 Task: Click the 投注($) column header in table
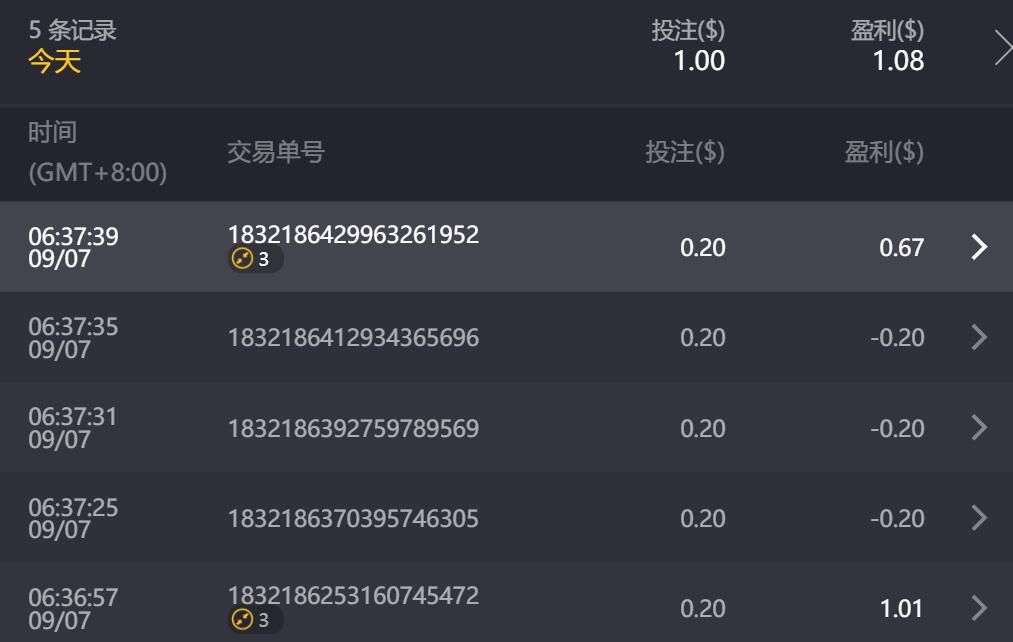coord(685,152)
